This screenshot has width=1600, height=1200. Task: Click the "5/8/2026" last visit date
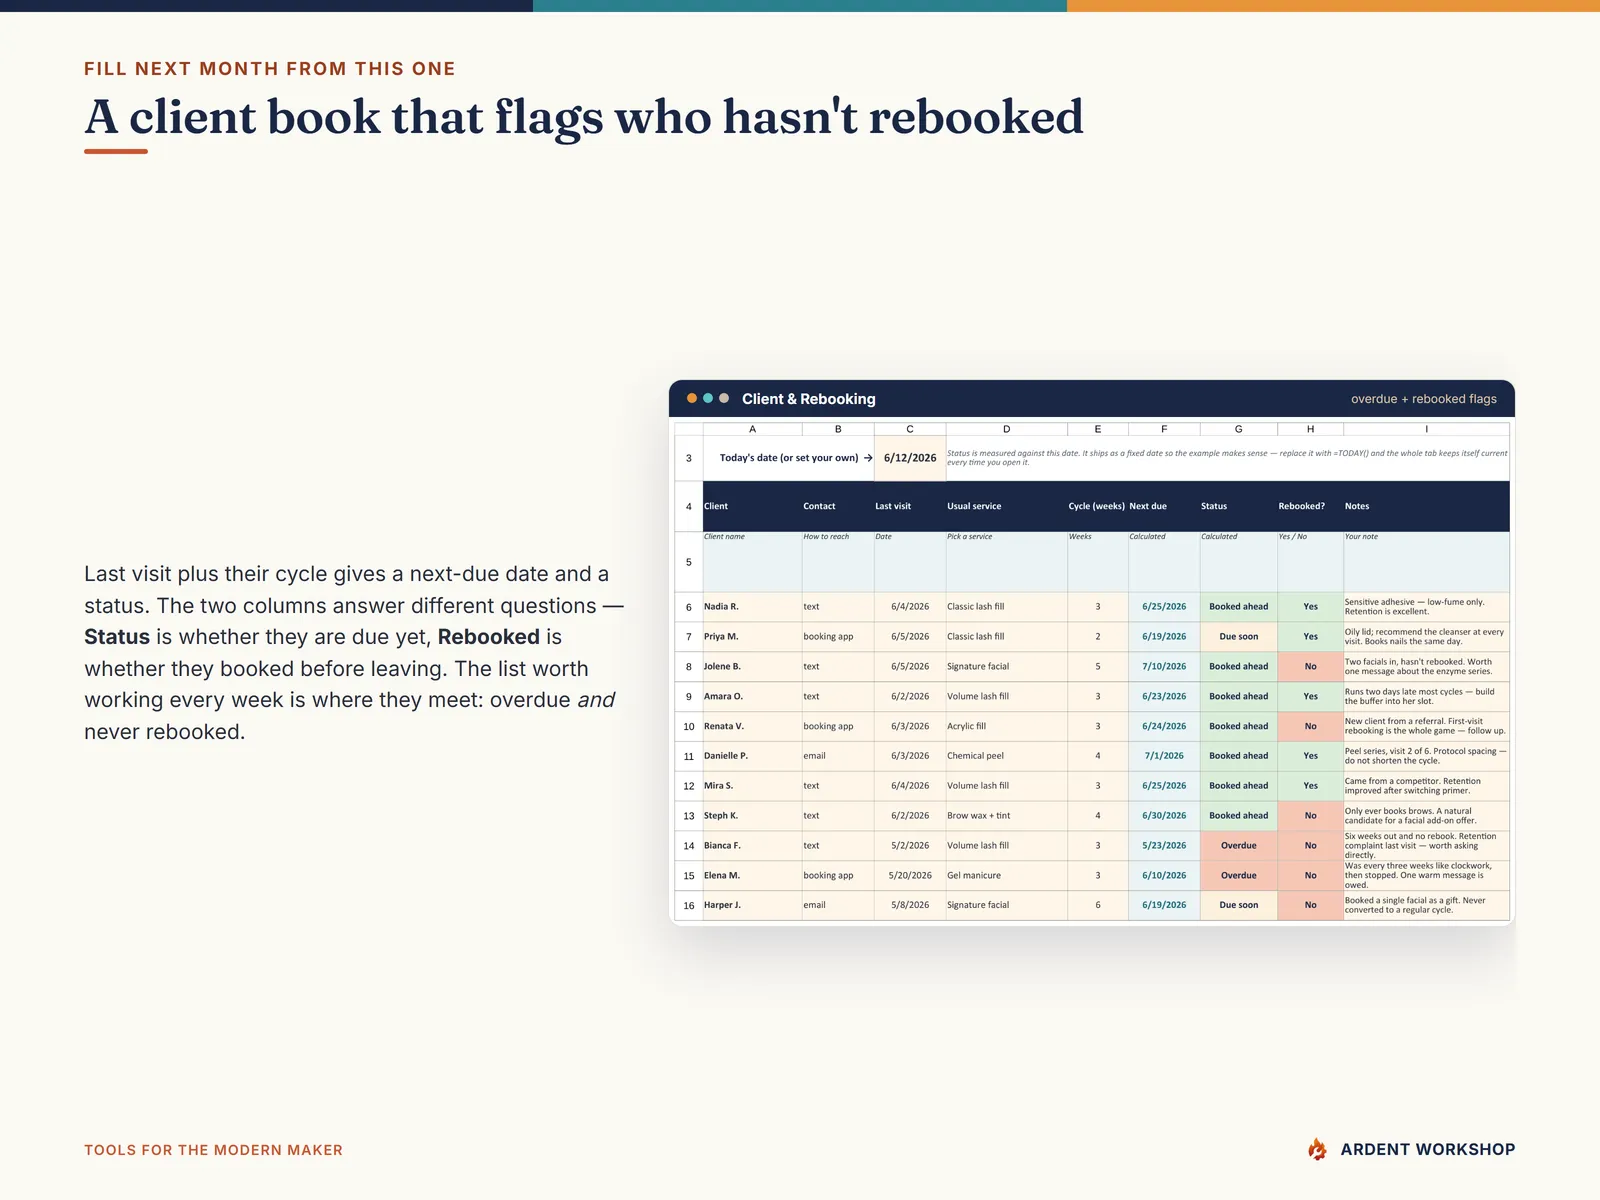[910, 905]
